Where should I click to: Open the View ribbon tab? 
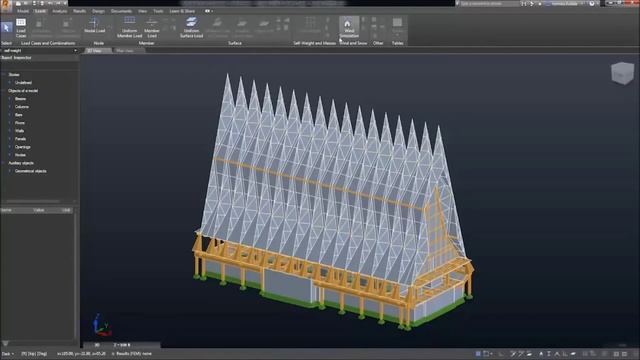pyautogui.click(x=142, y=11)
